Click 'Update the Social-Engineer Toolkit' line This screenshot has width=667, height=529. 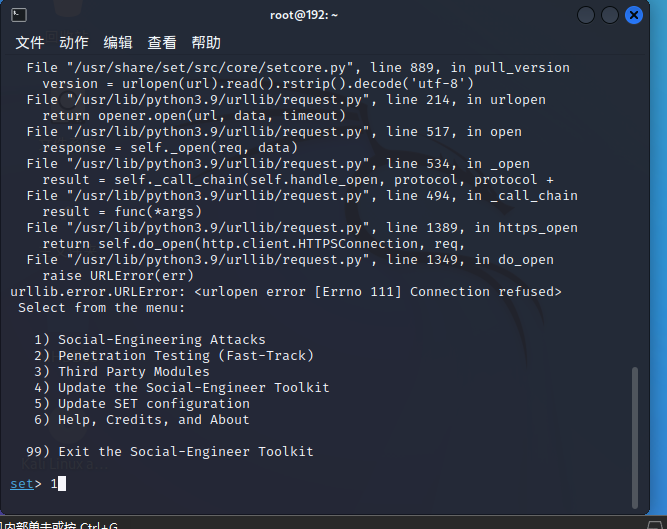(x=193, y=388)
